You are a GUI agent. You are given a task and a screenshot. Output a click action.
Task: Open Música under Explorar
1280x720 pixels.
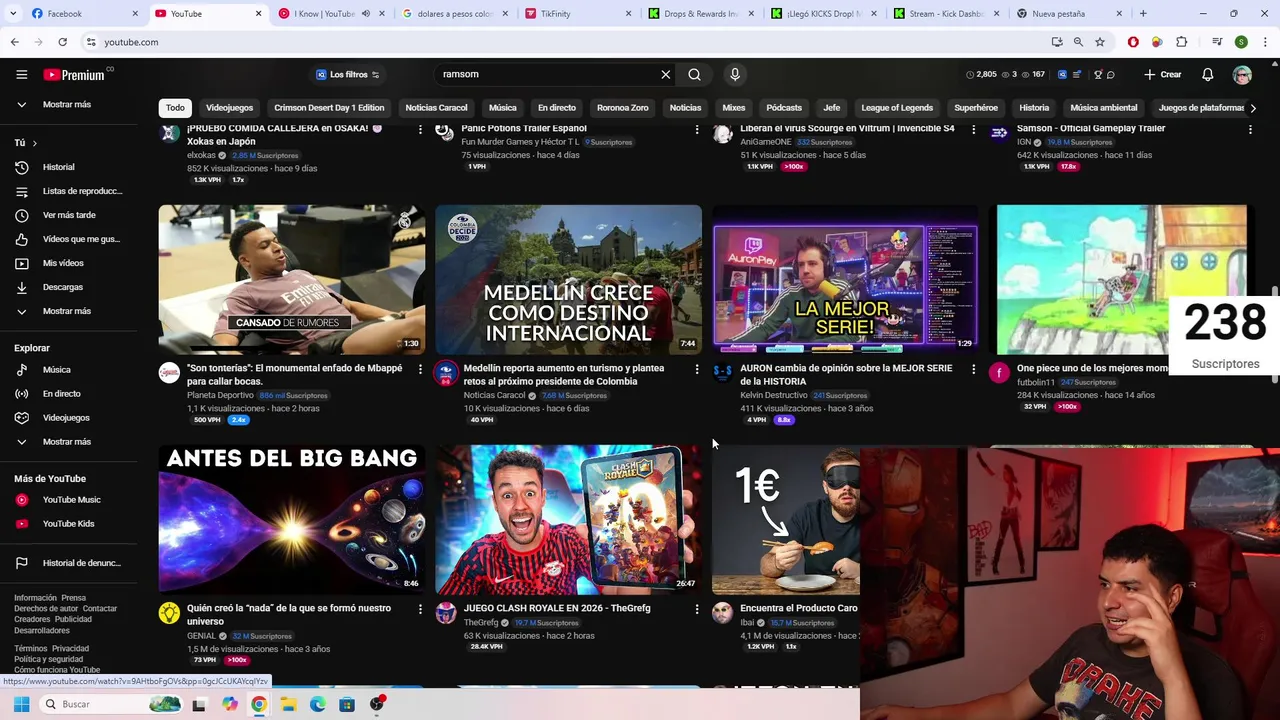(x=56, y=370)
